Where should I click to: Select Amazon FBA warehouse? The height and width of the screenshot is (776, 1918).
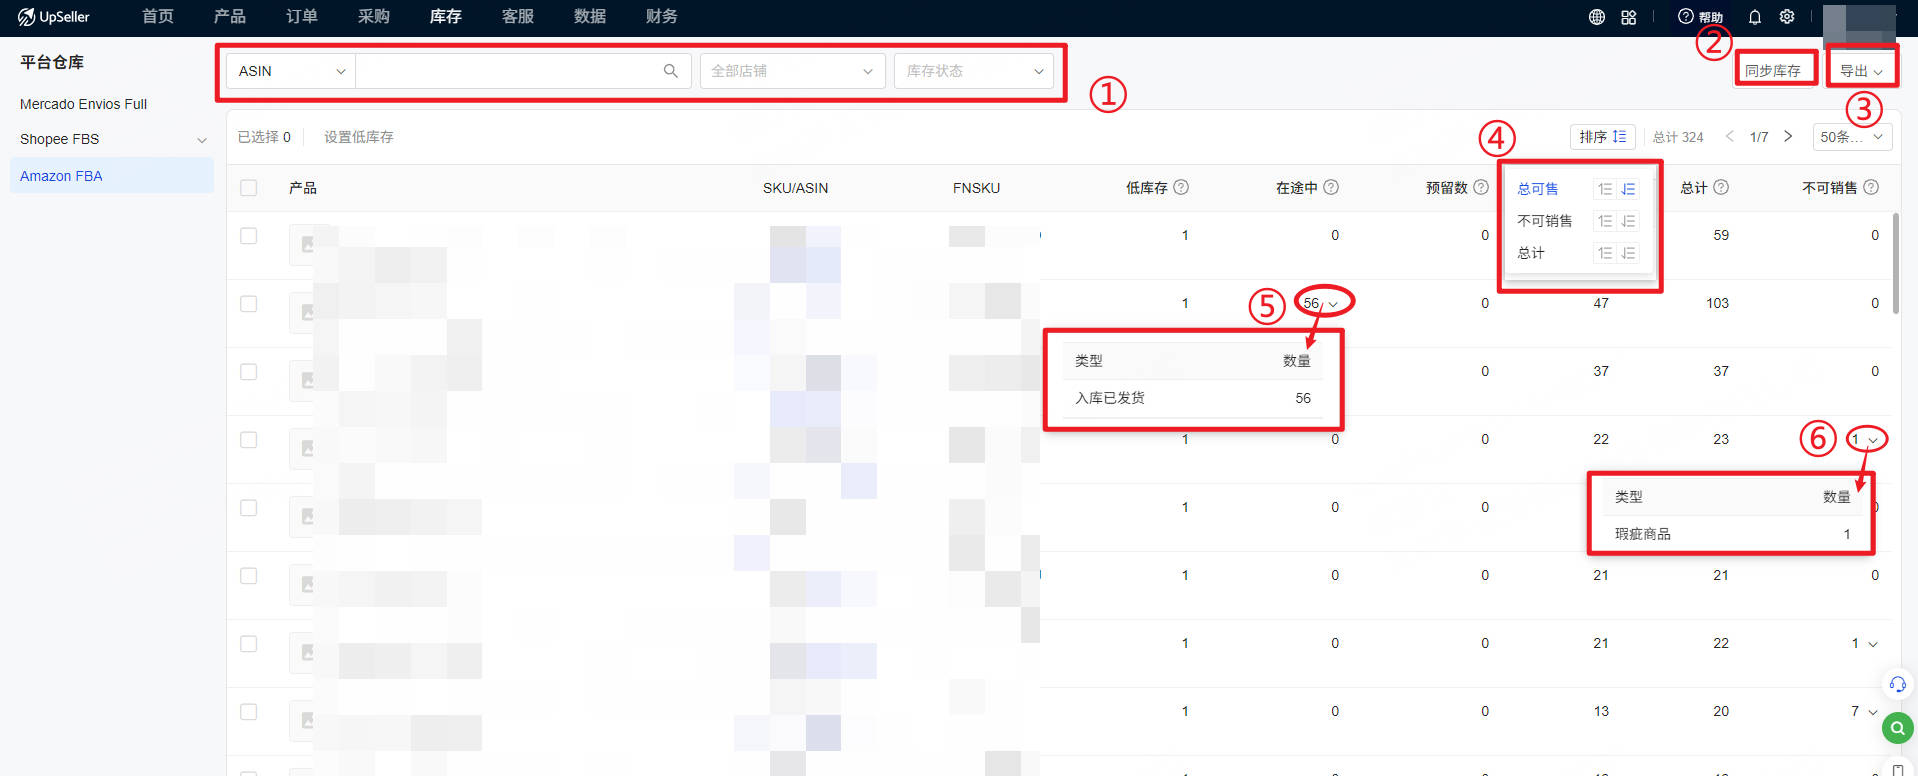[x=112, y=176]
